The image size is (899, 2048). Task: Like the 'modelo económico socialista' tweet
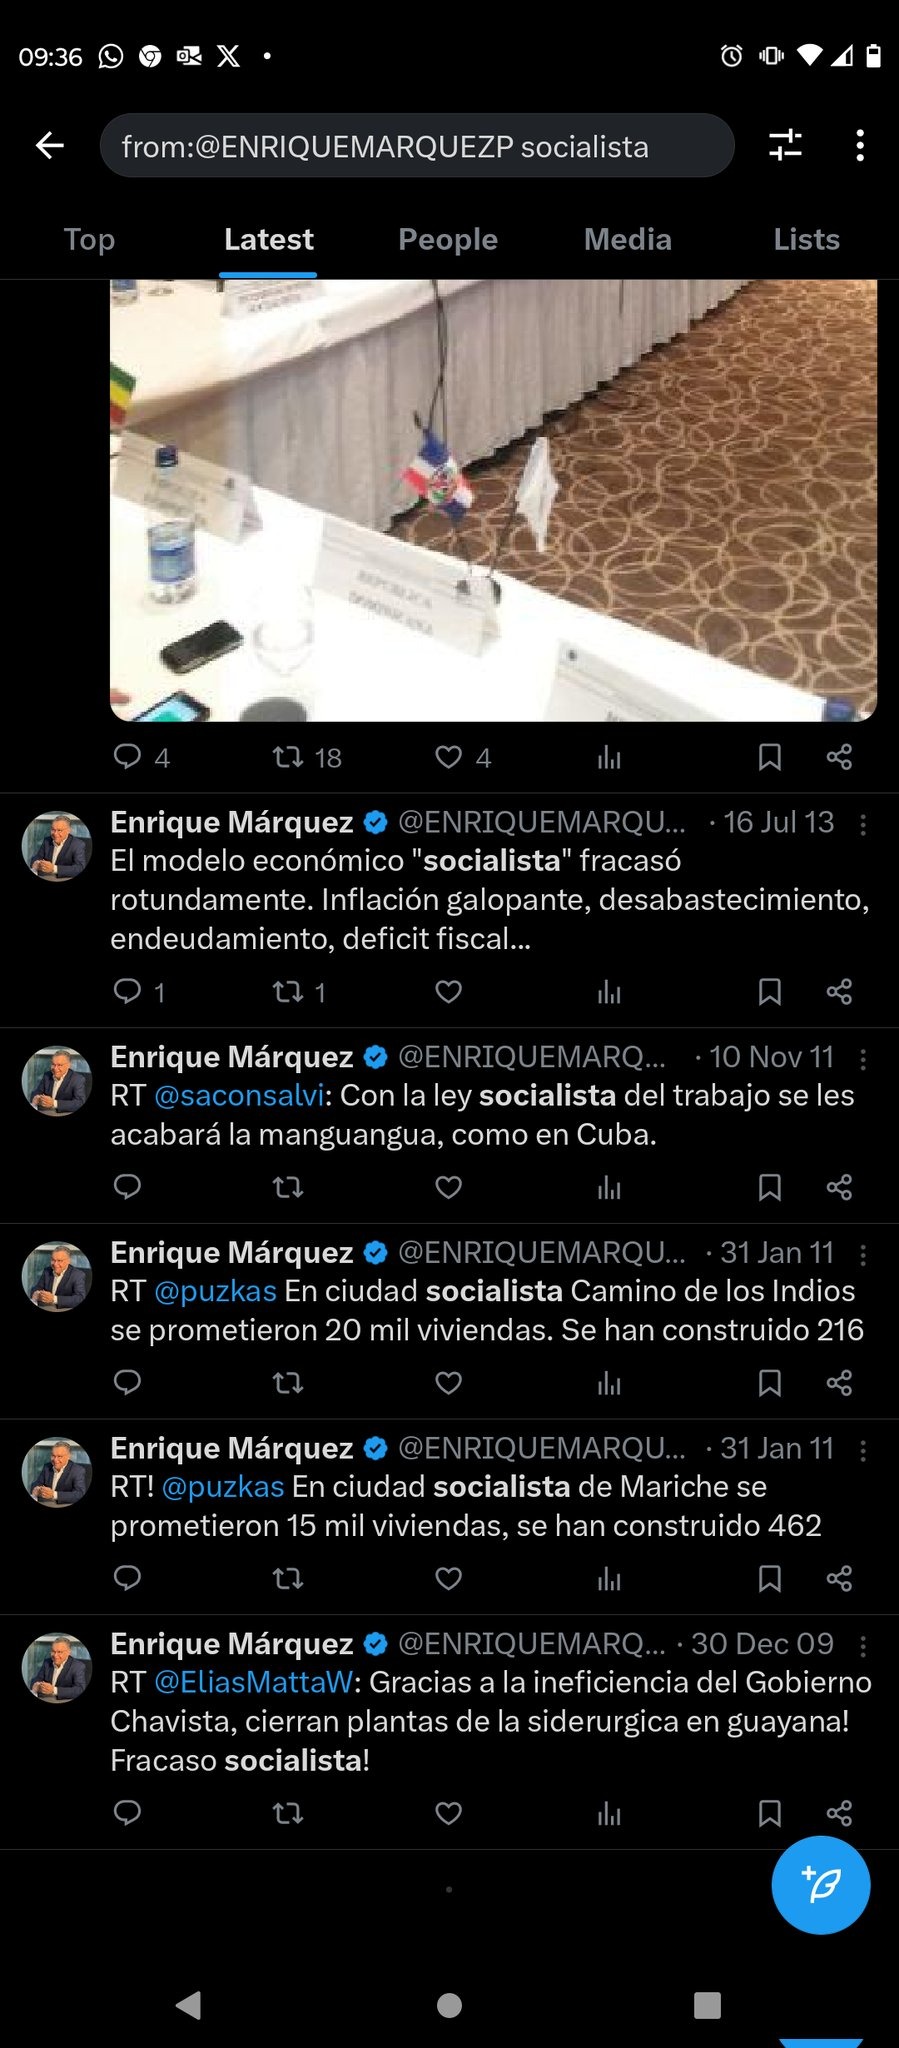click(x=448, y=992)
